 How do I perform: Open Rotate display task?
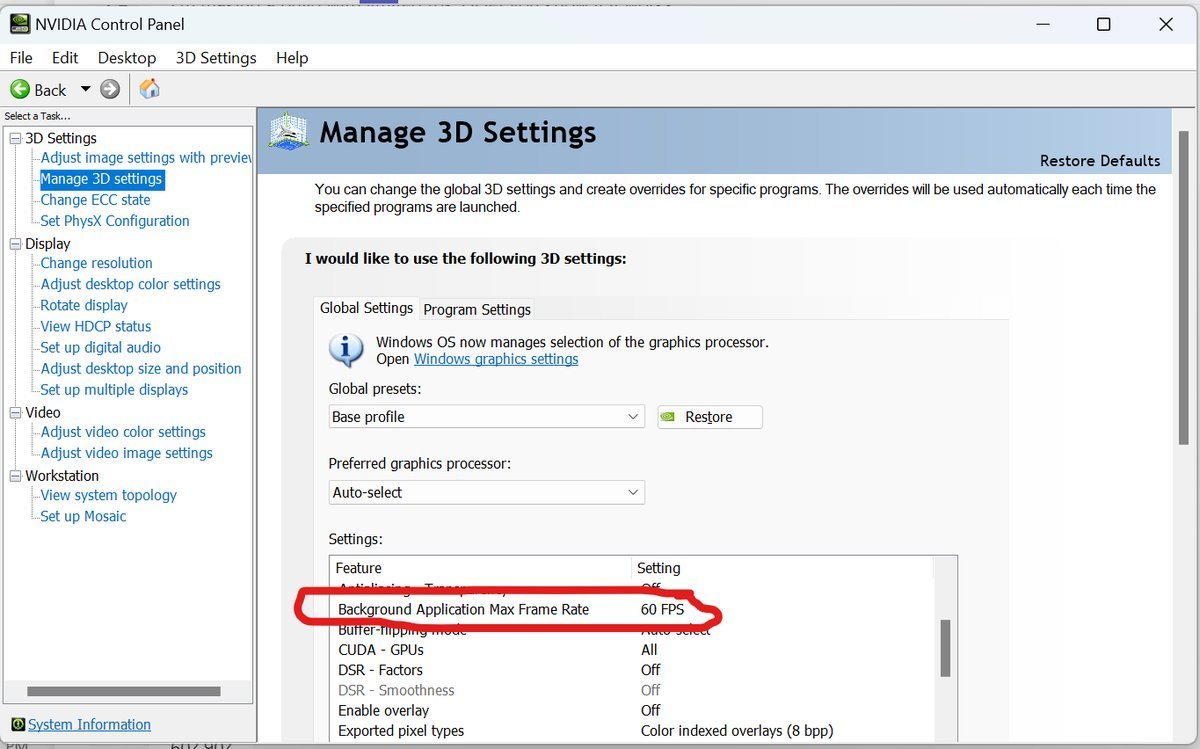pyautogui.click(x=84, y=305)
